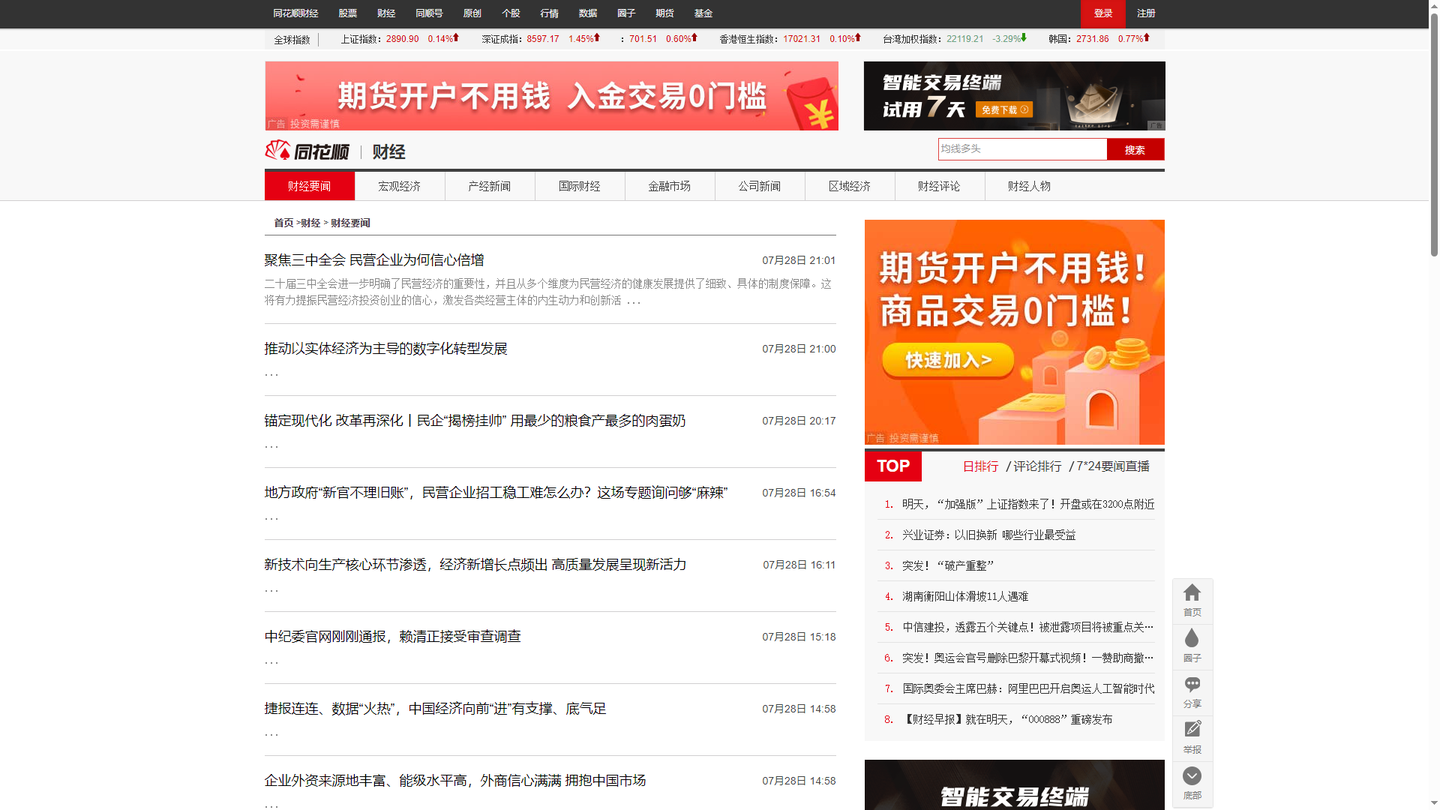1440x810 pixels.
Task: Open article 锚定现代化 改革再深化
Action: pos(475,420)
